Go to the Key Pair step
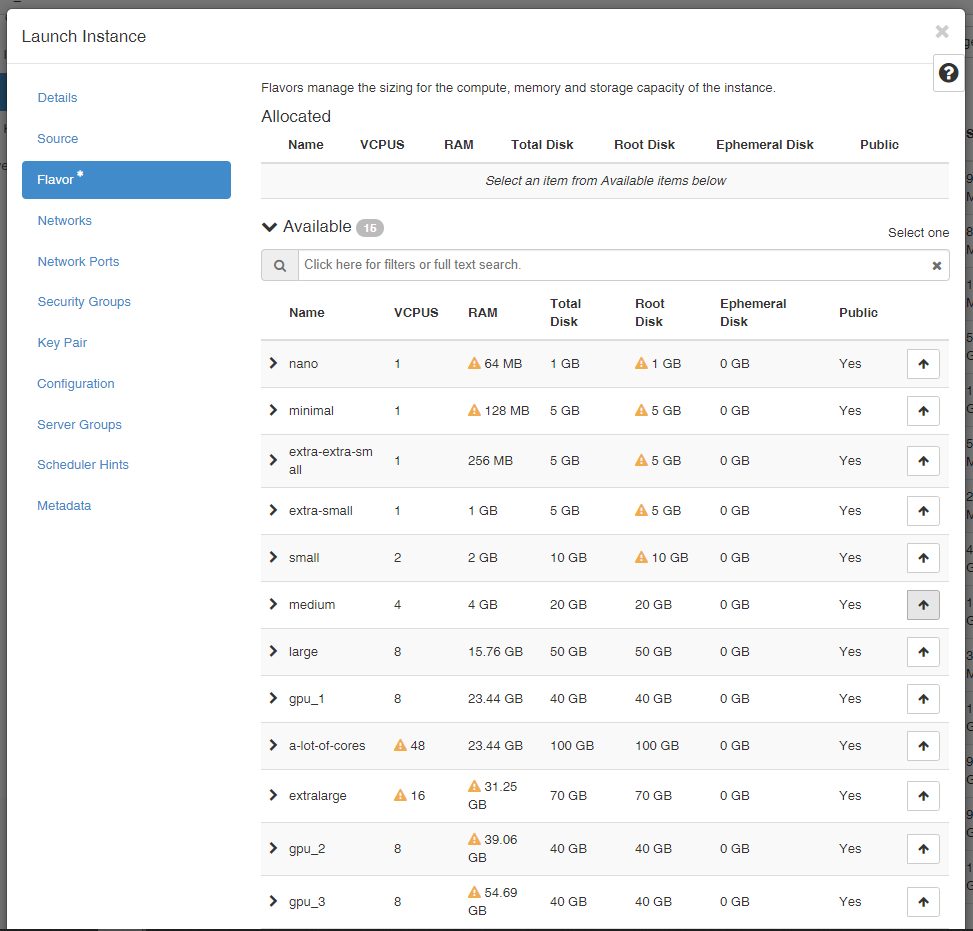Viewport: 973px width, 931px height. (x=62, y=343)
